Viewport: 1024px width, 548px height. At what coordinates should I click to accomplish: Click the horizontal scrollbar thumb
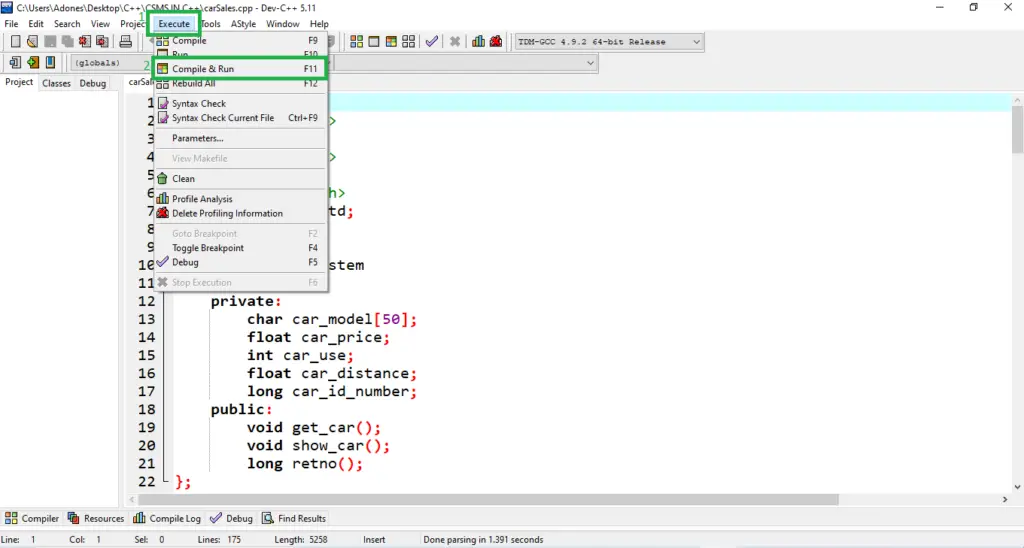(488, 500)
